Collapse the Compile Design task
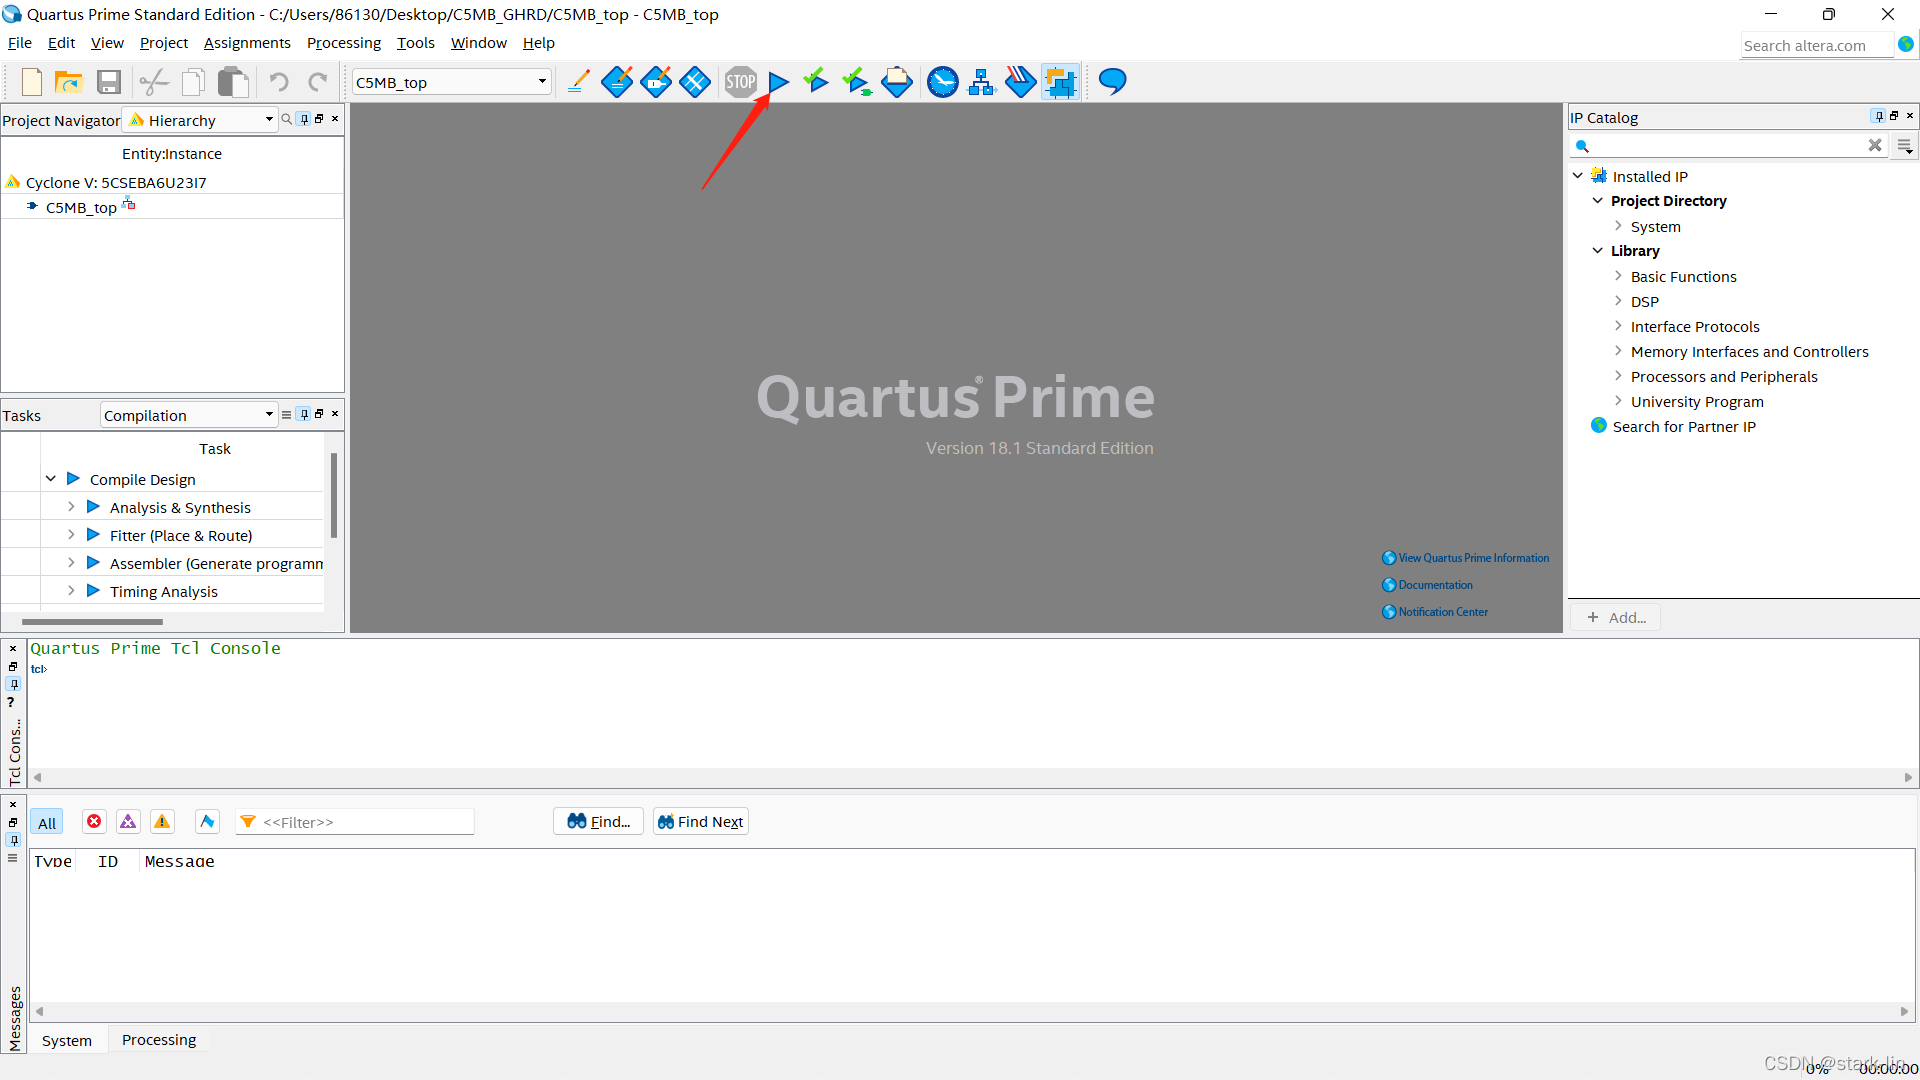 51,479
